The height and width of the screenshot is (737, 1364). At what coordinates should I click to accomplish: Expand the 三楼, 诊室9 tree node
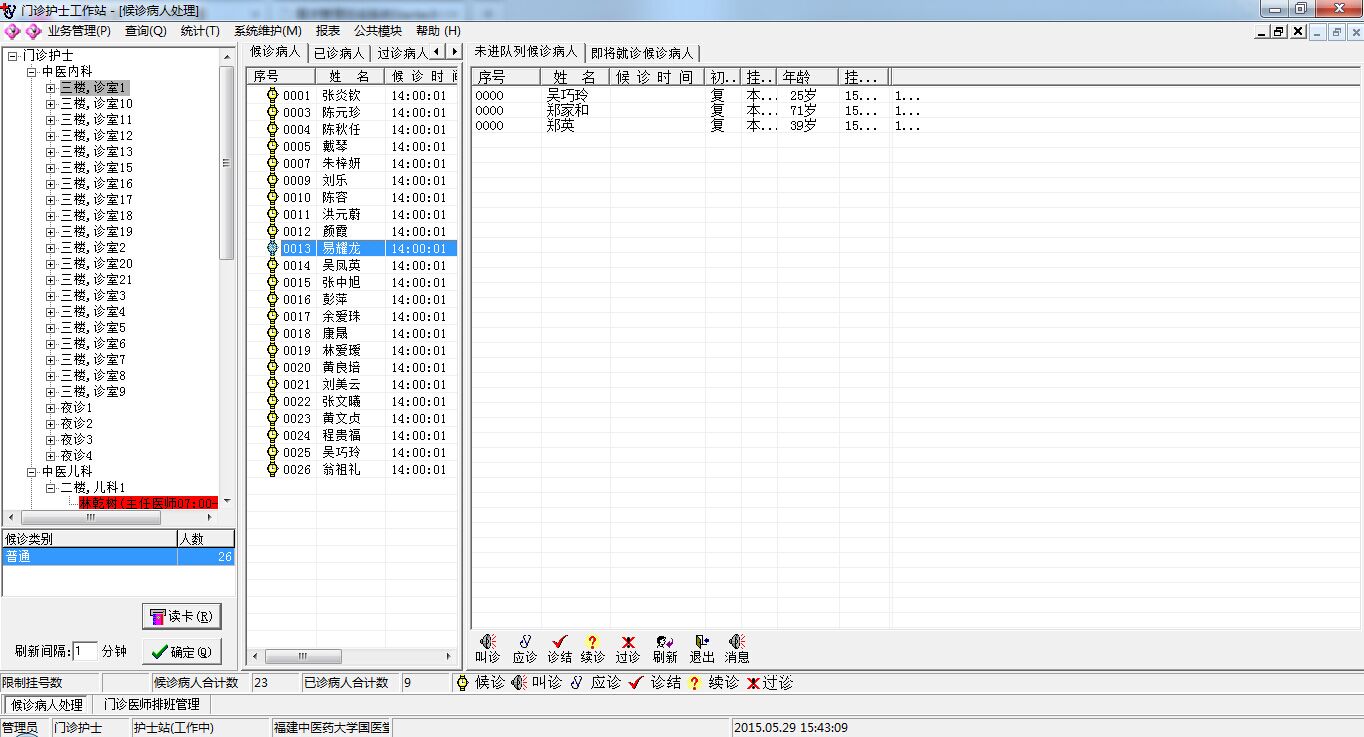(x=50, y=392)
